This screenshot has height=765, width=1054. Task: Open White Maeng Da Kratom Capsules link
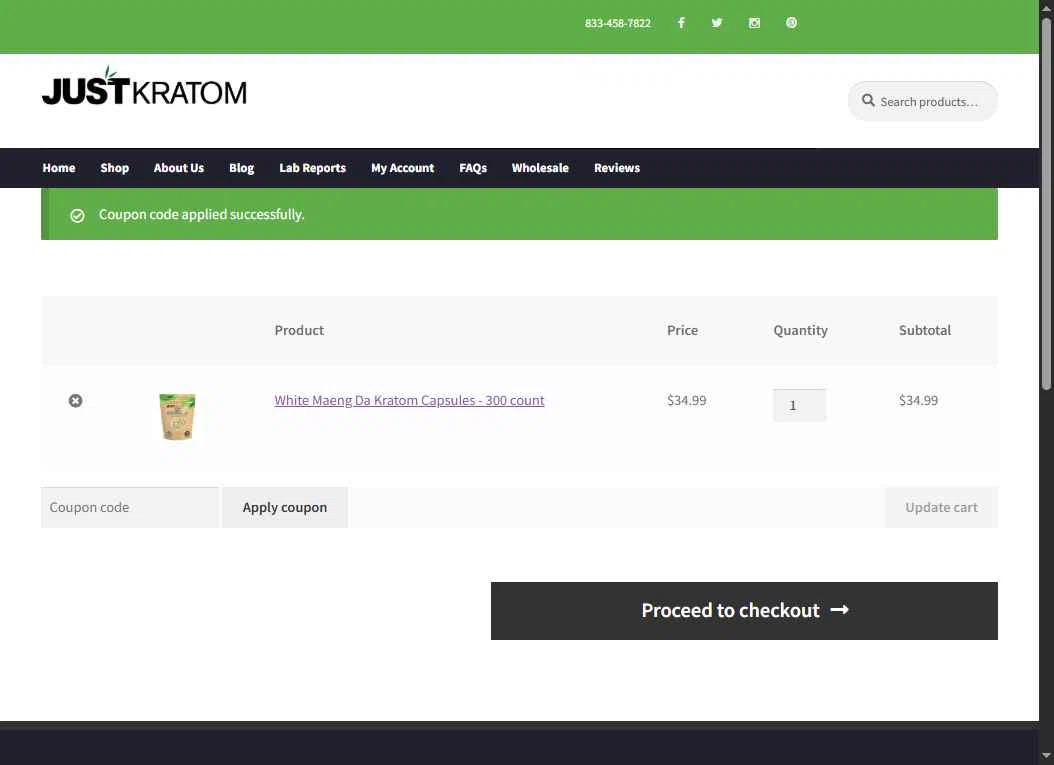pos(409,401)
